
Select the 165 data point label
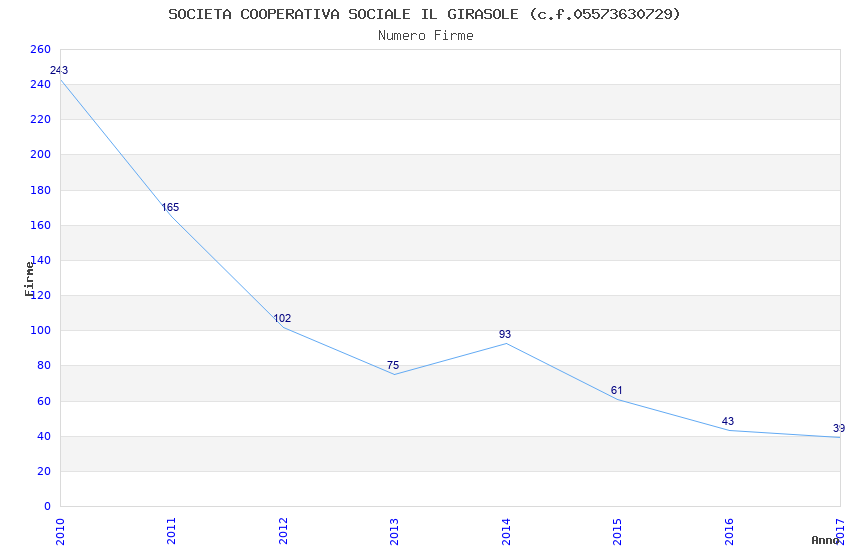(x=170, y=208)
